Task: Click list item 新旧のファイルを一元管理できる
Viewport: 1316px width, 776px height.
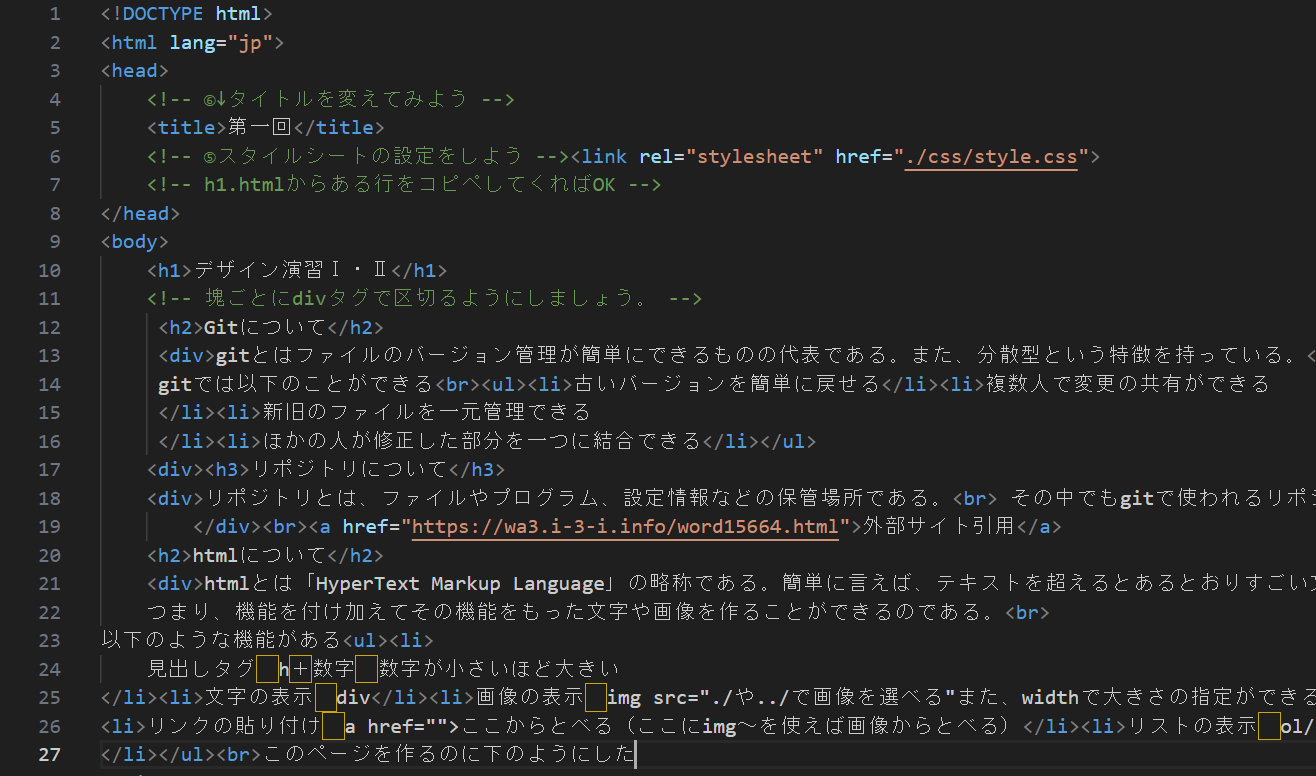Action: click(426, 412)
